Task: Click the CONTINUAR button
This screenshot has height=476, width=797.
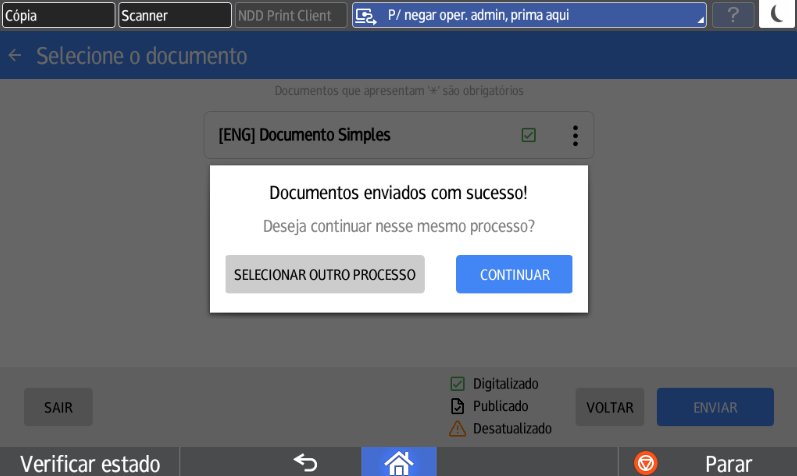Action: click(x=514, y=274)
